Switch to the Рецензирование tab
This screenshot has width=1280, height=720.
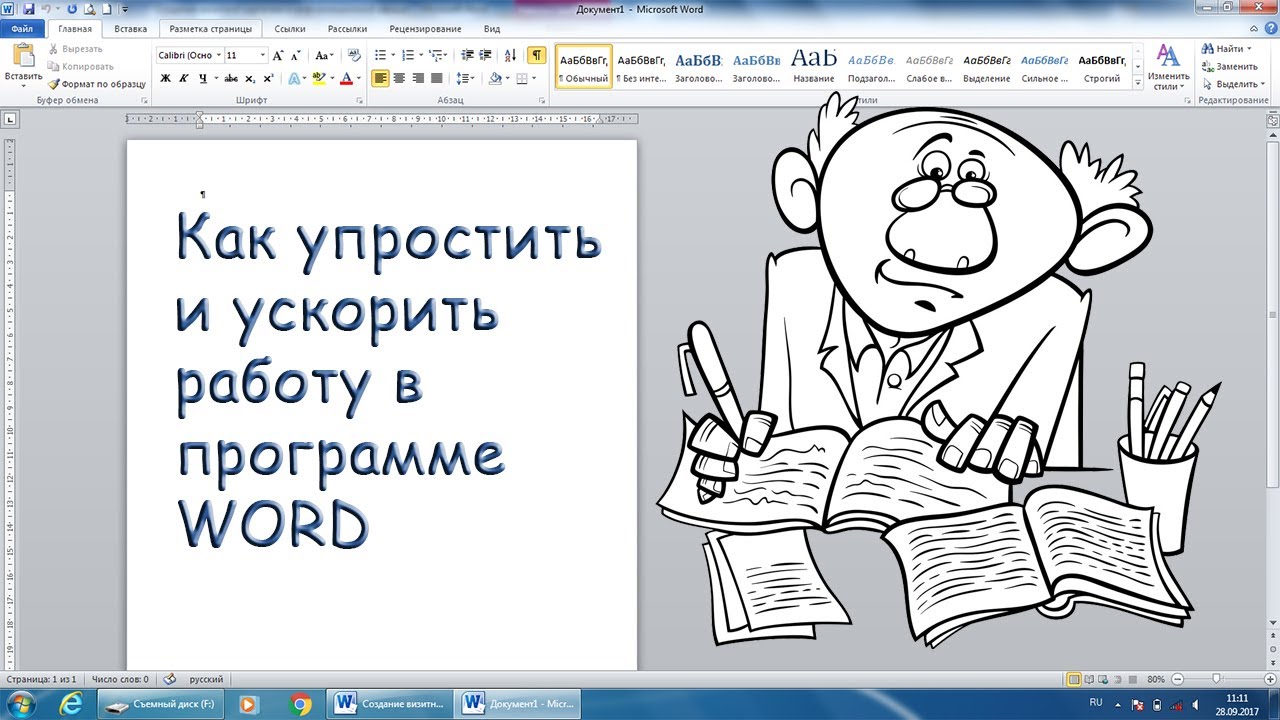pos(427,30)
